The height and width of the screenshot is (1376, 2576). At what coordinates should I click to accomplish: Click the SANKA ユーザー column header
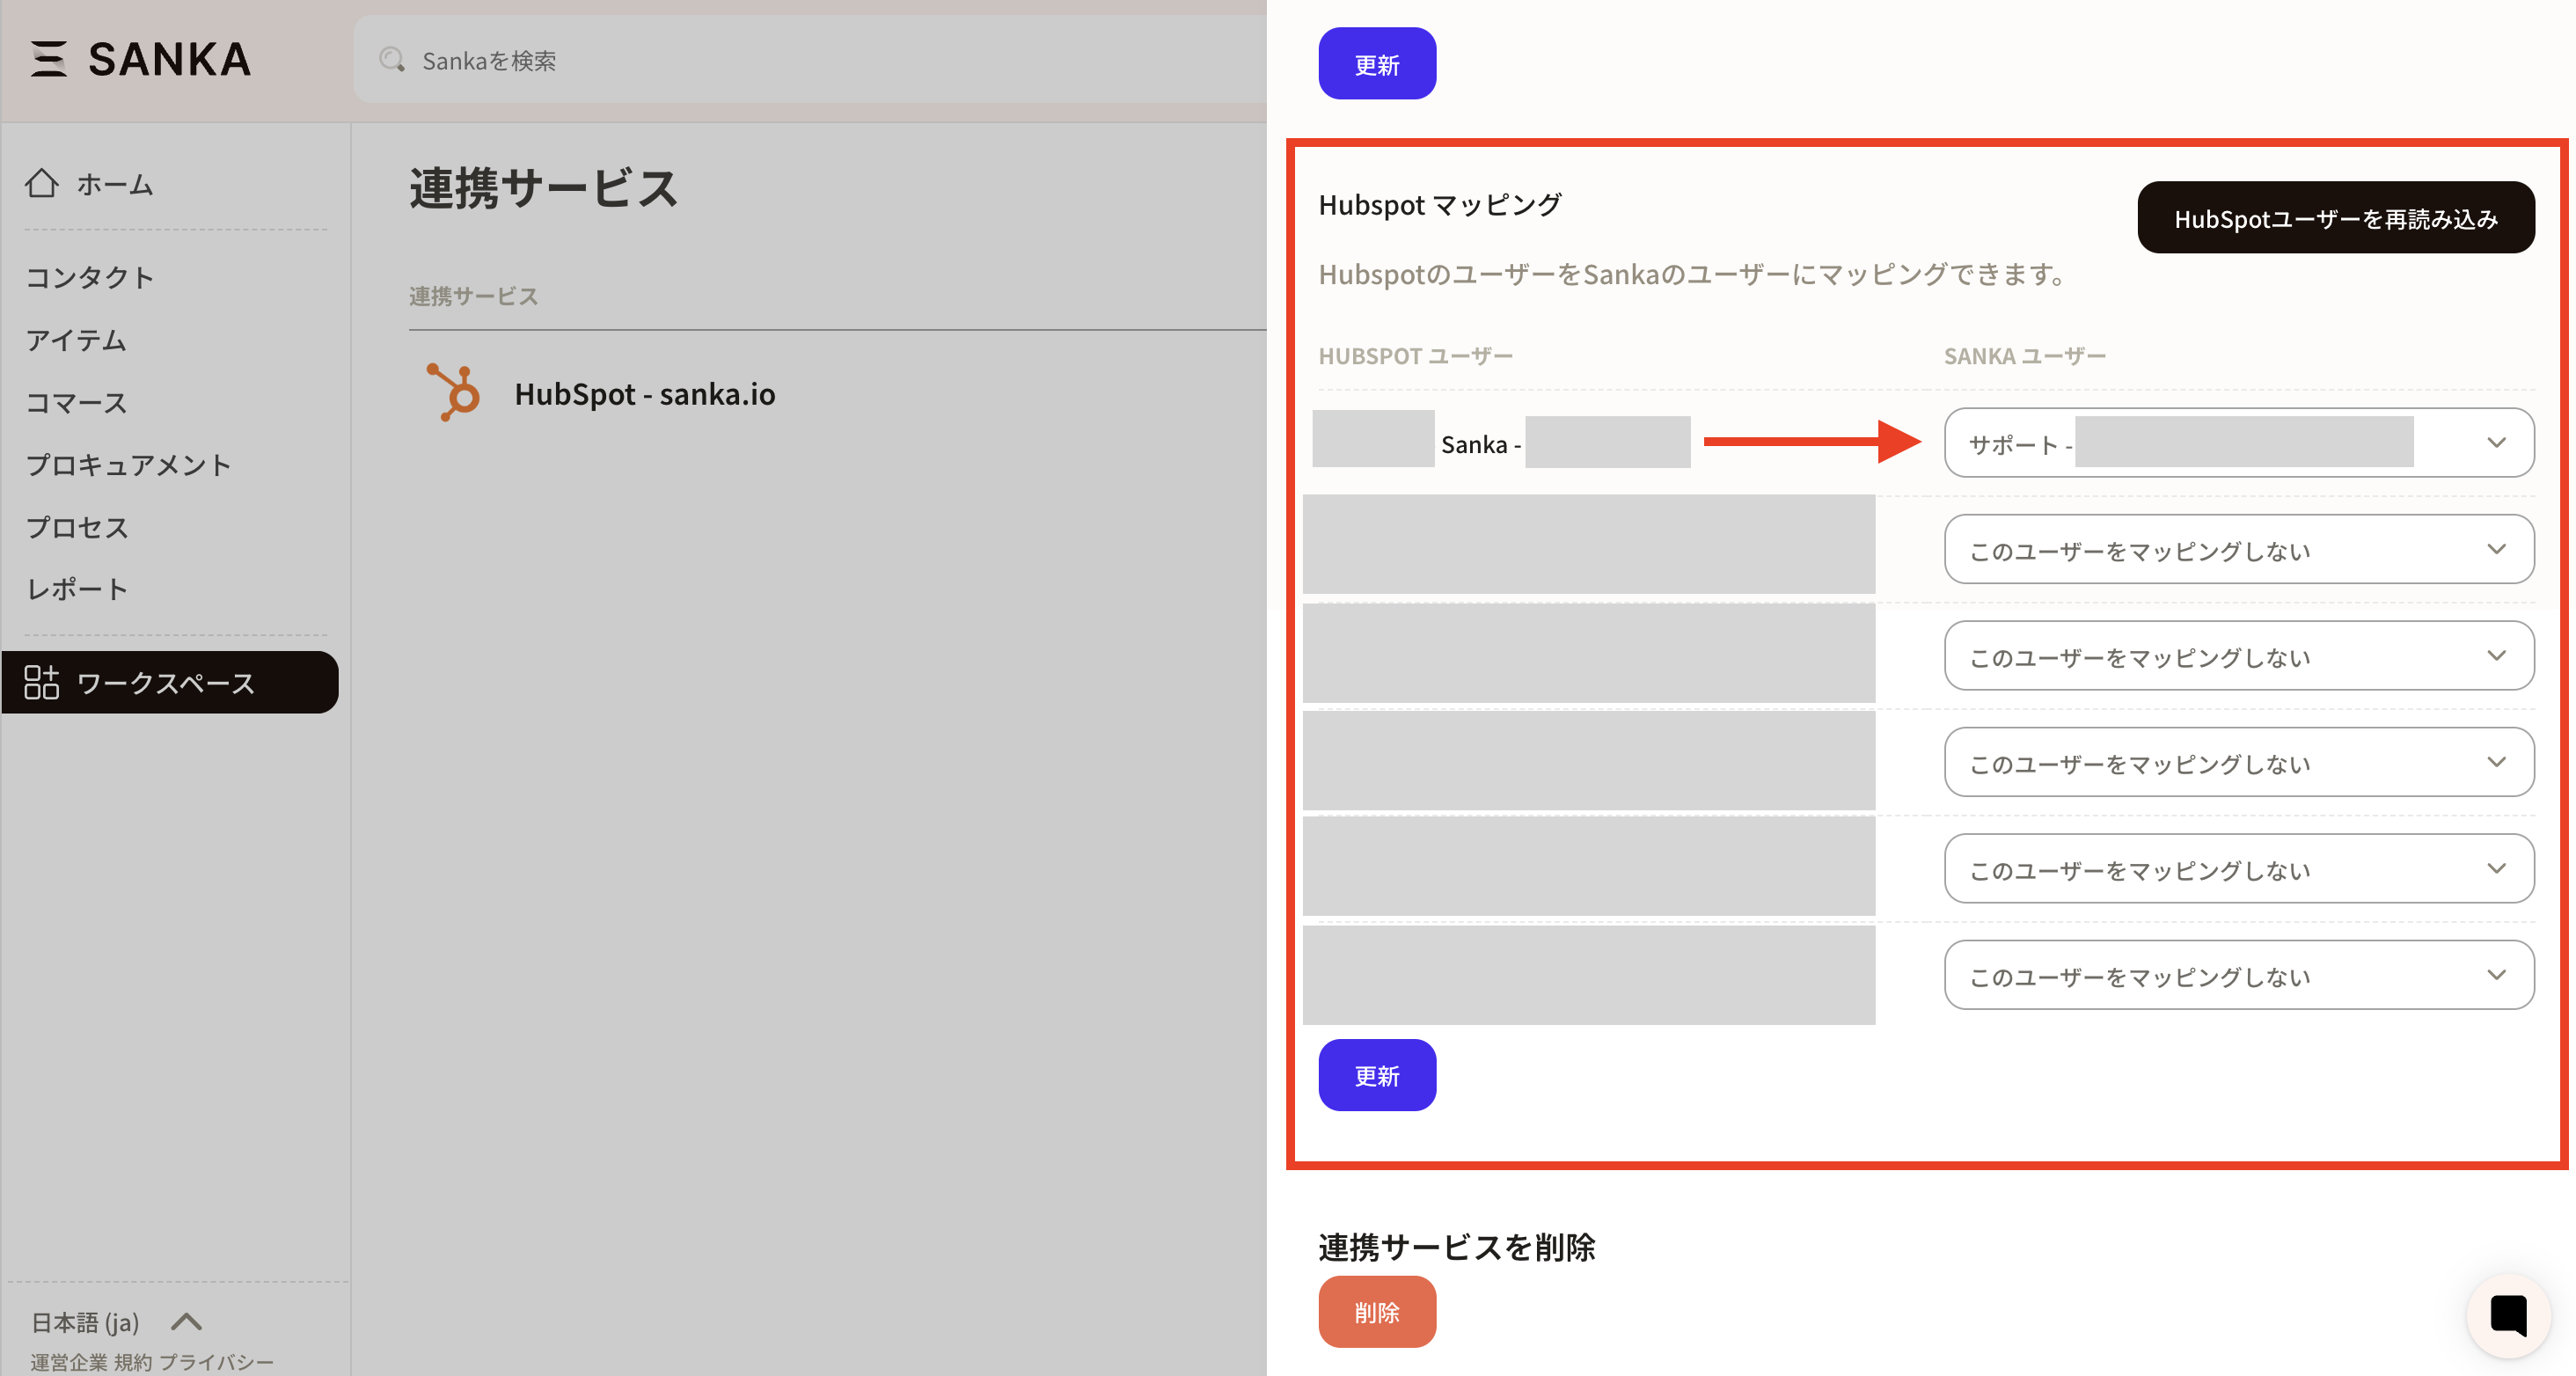[x=2024, y=356]
